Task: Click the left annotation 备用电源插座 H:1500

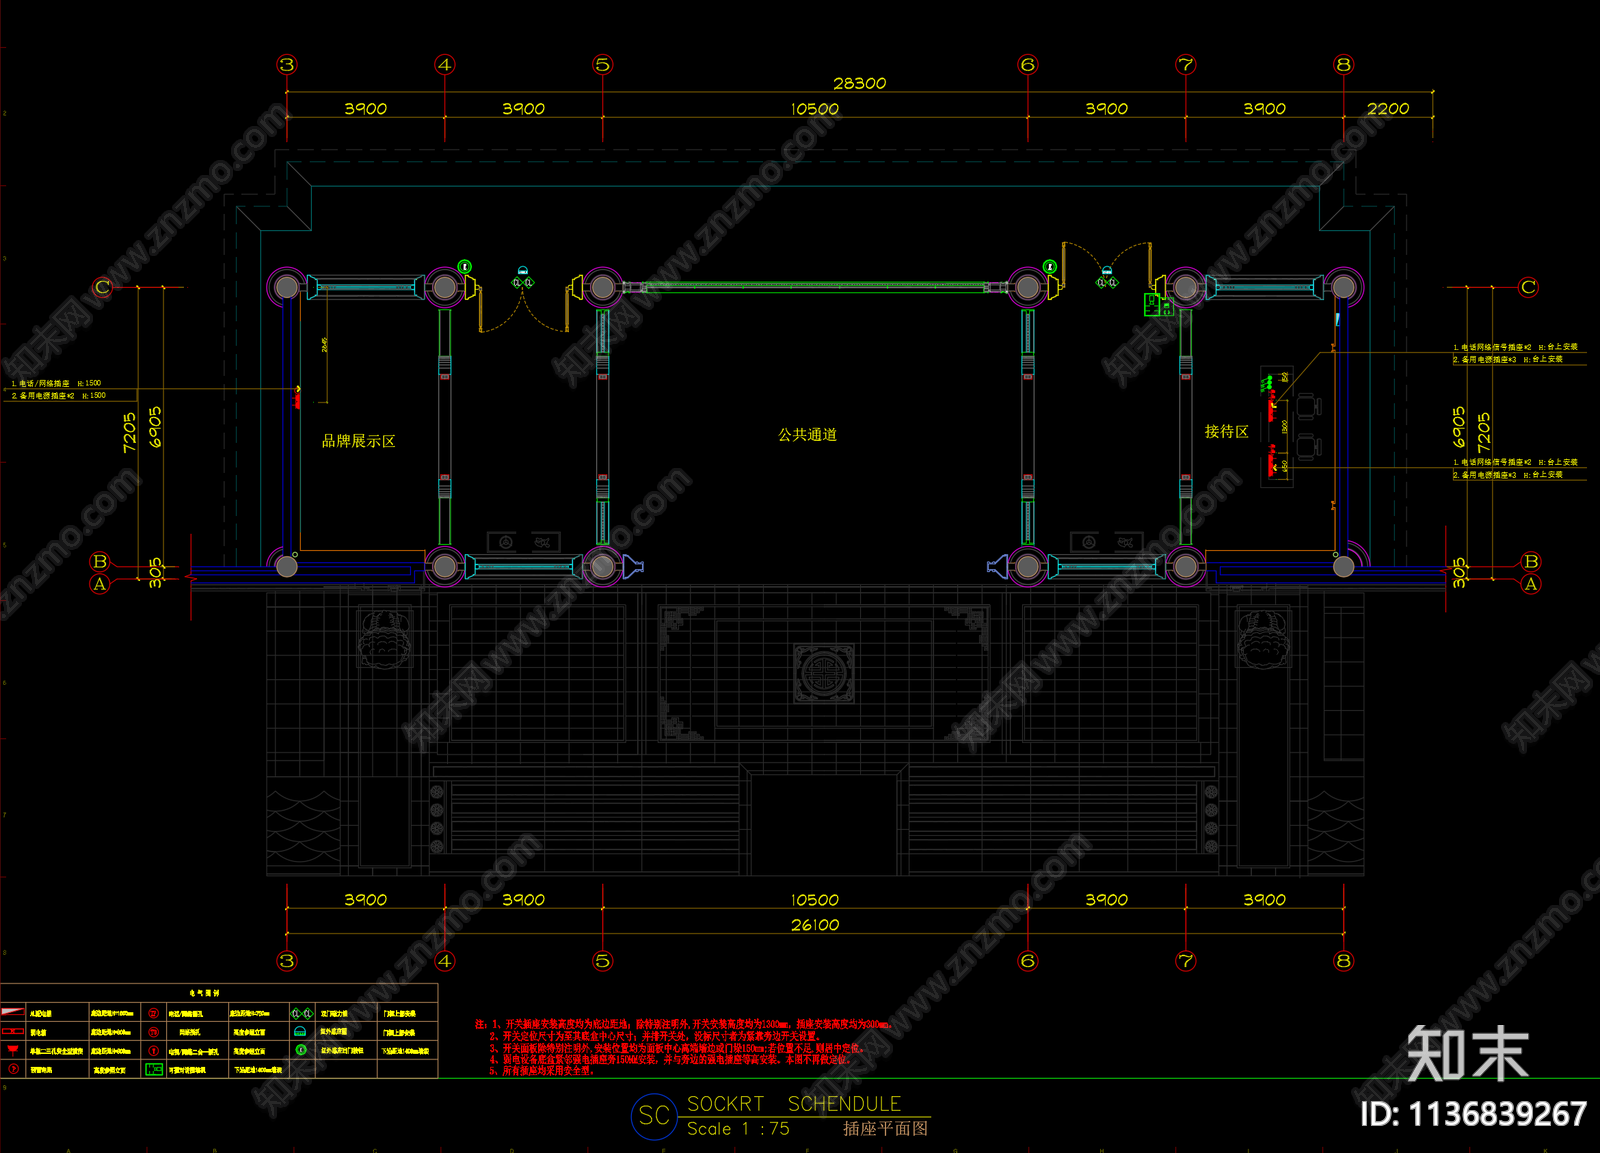Action: pyautogui.click(x=58, y=396)
